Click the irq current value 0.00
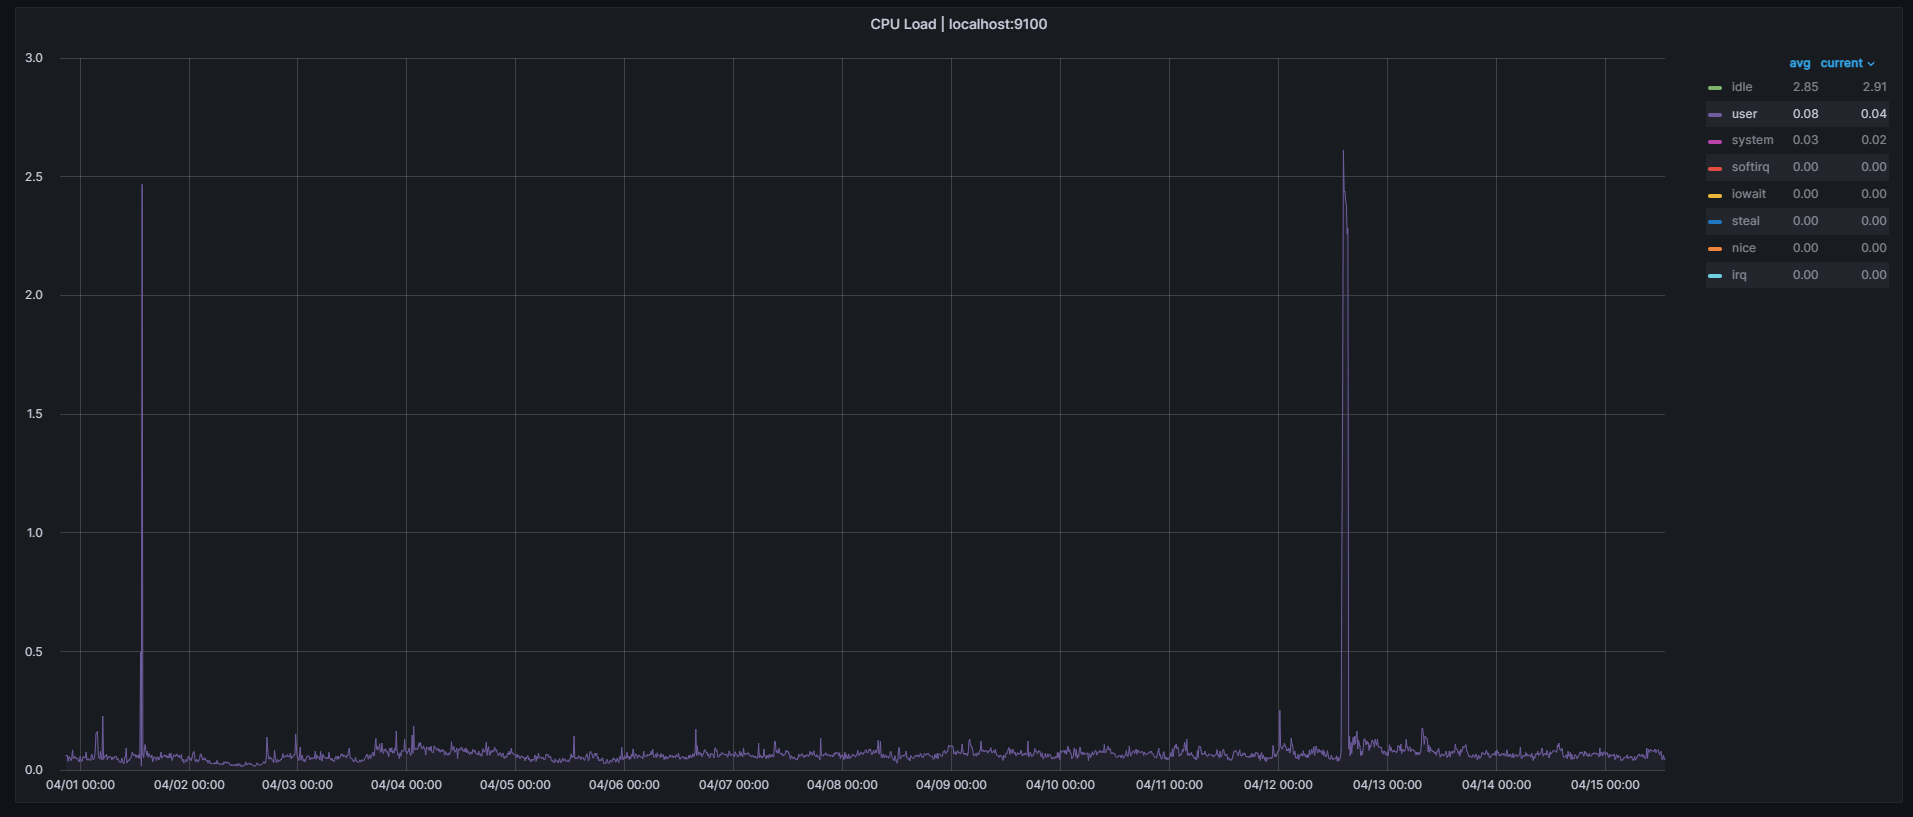The height and width of the screenshot is (817, 1913). click(1874, 275)
